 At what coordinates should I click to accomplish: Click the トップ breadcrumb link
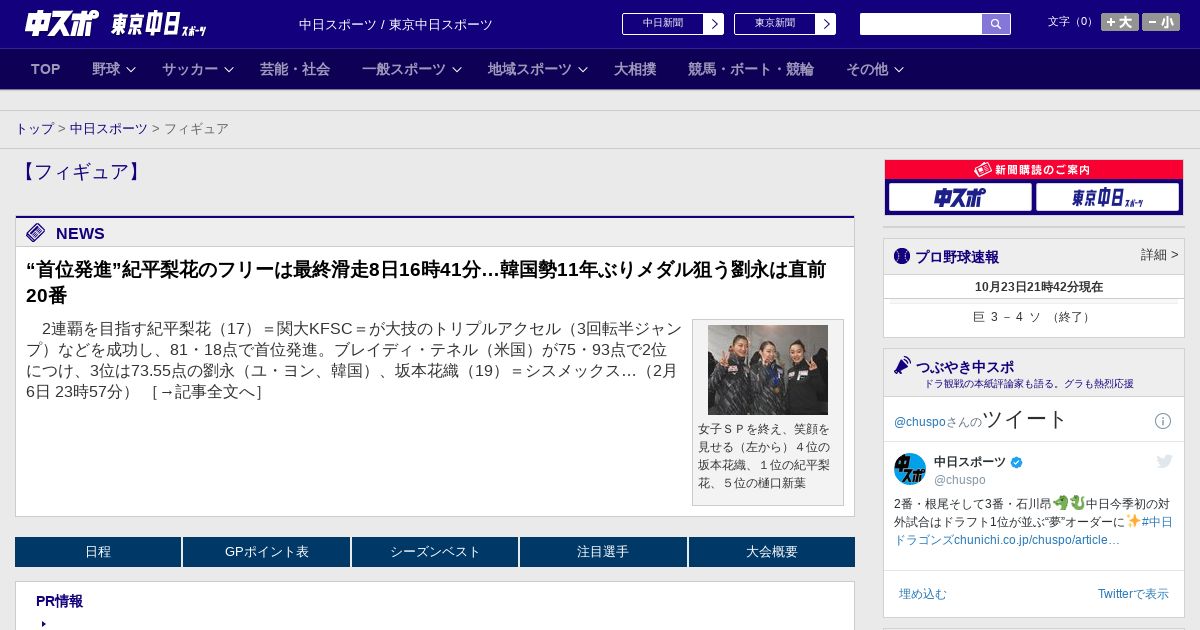point(34,129)
